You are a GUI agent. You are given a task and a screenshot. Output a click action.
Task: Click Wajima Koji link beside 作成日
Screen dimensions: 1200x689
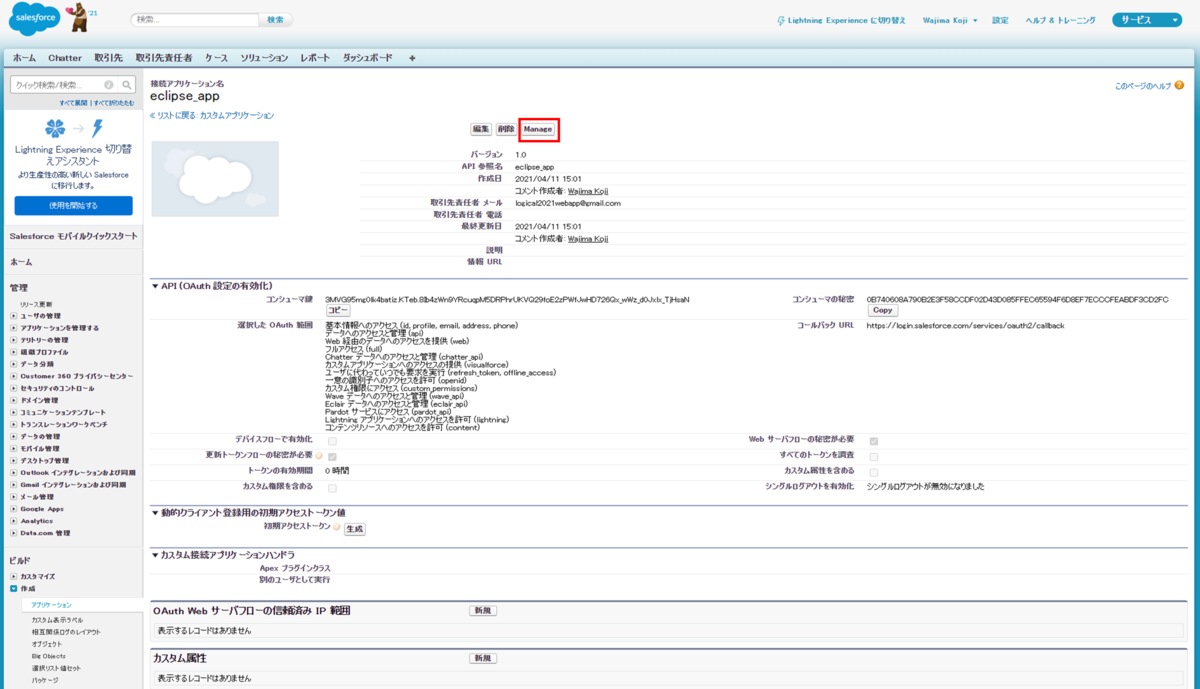pos(588,190)
